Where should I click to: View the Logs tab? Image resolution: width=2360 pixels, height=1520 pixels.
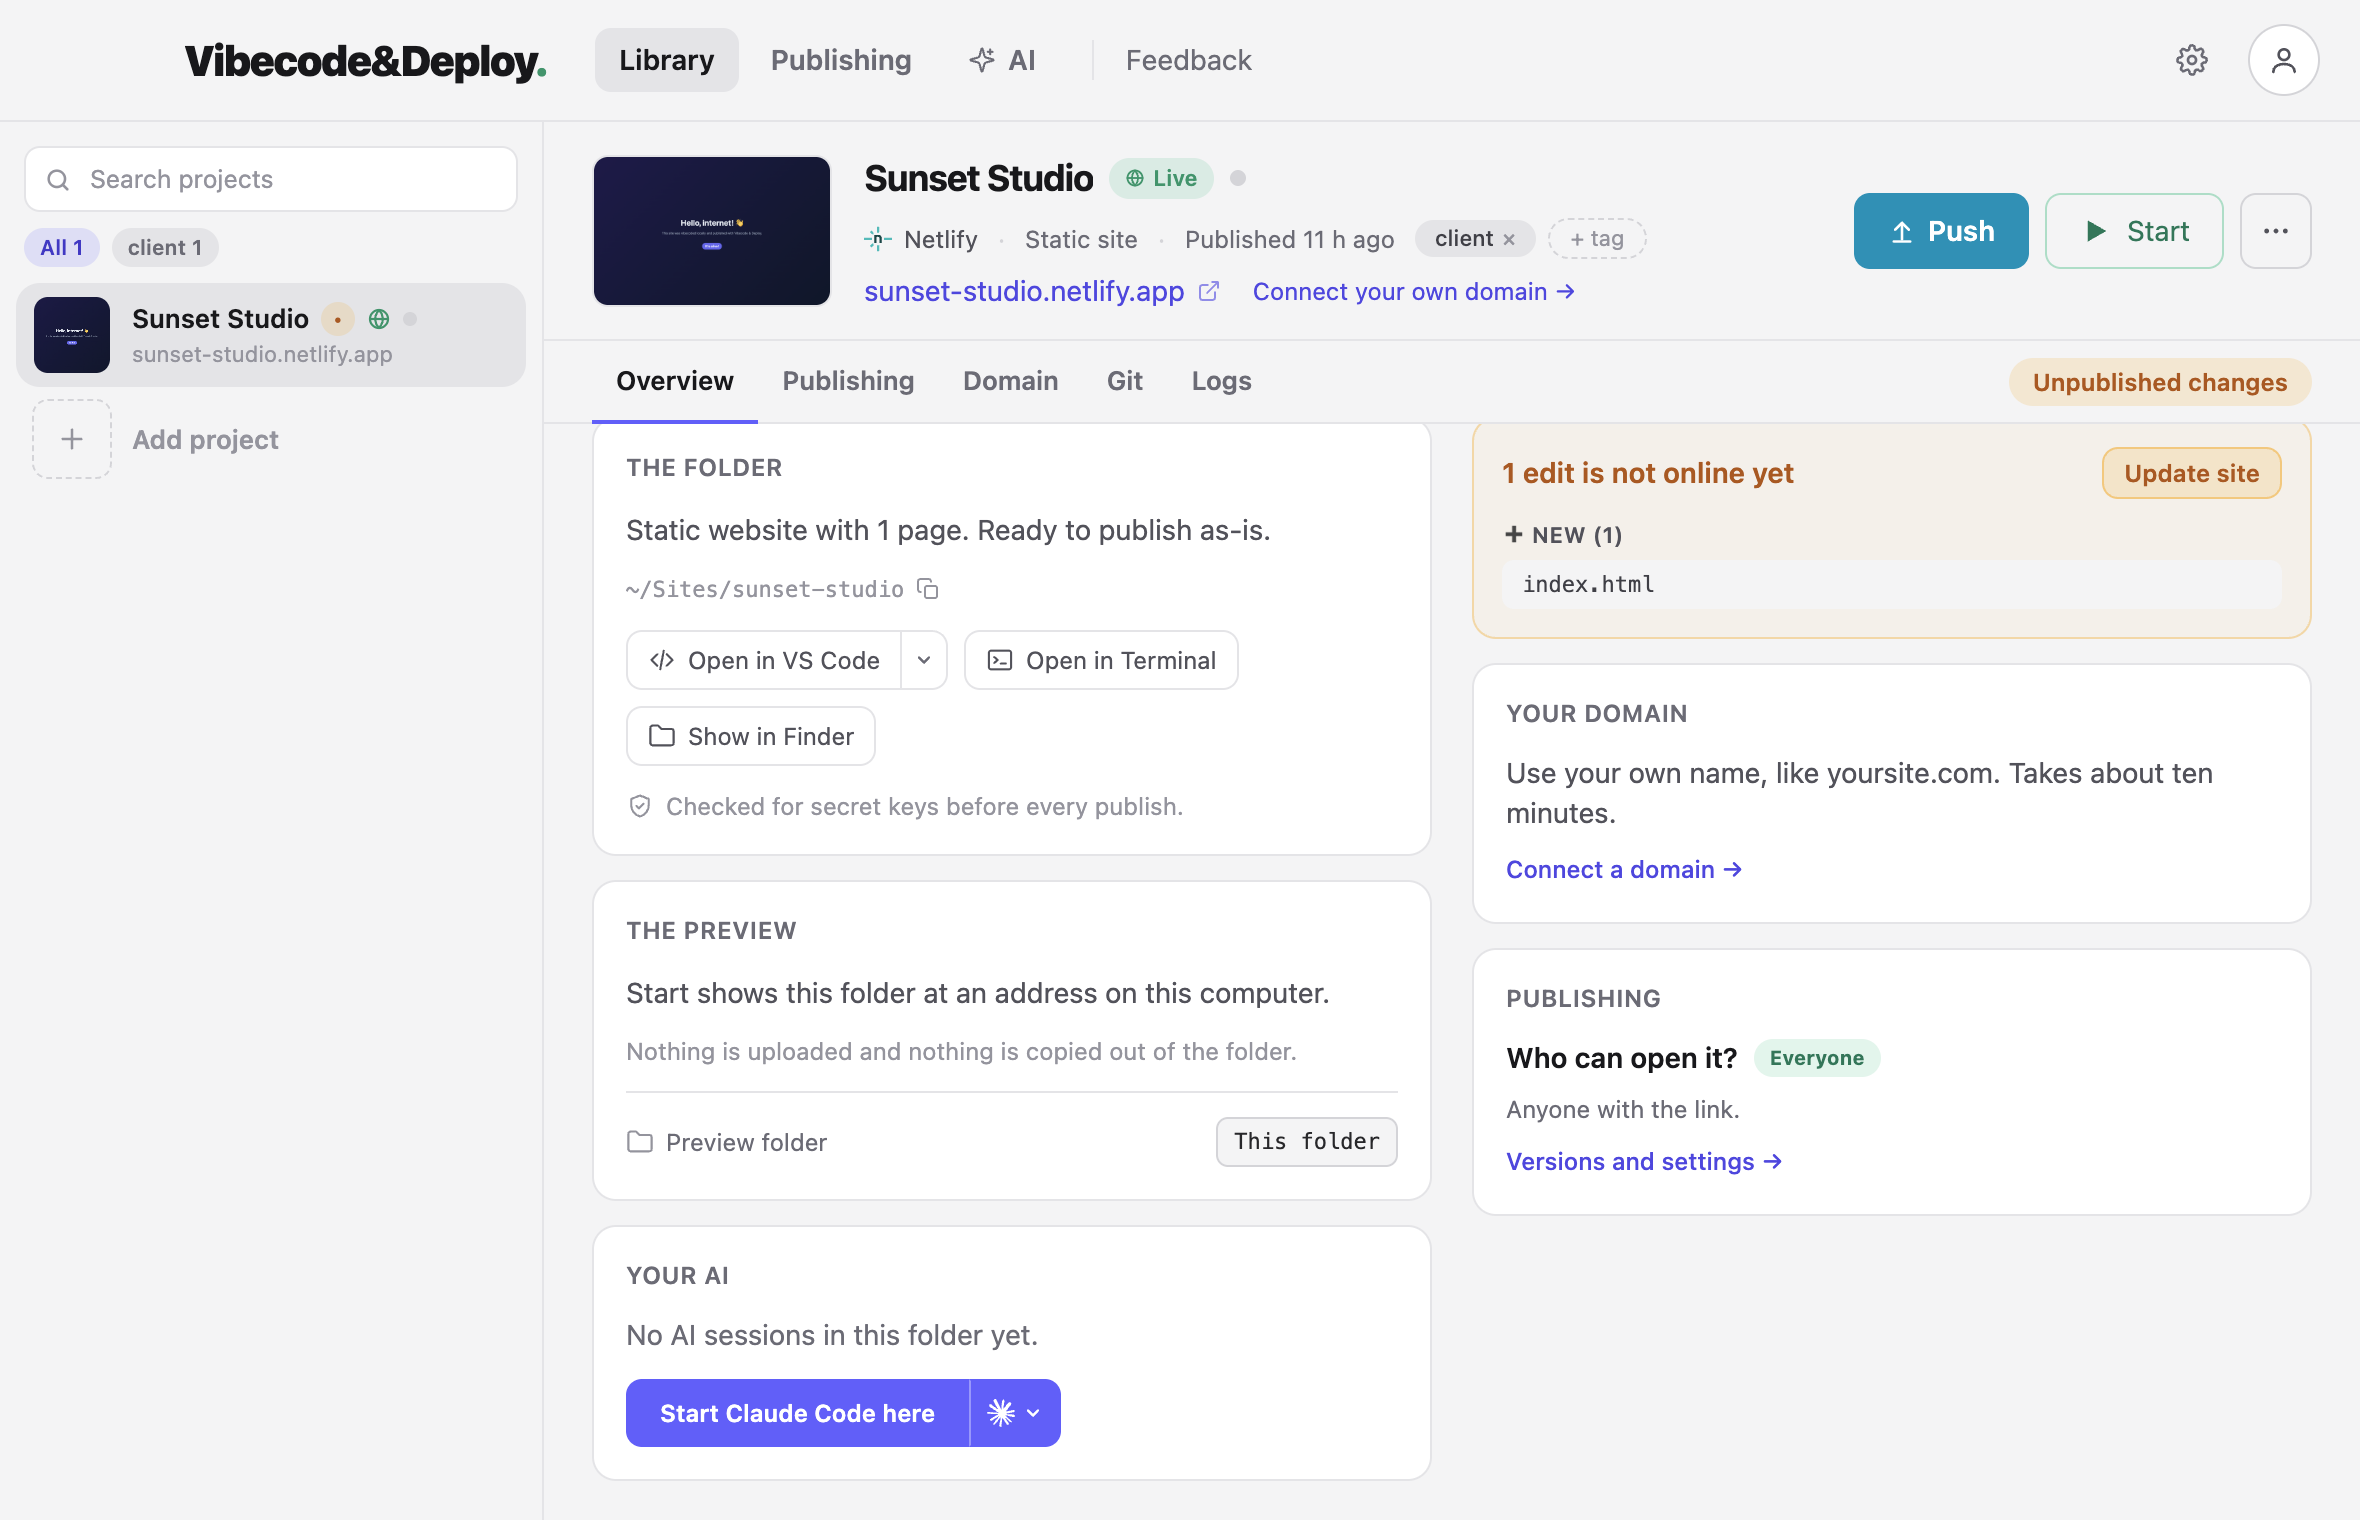pos(1221,381)
